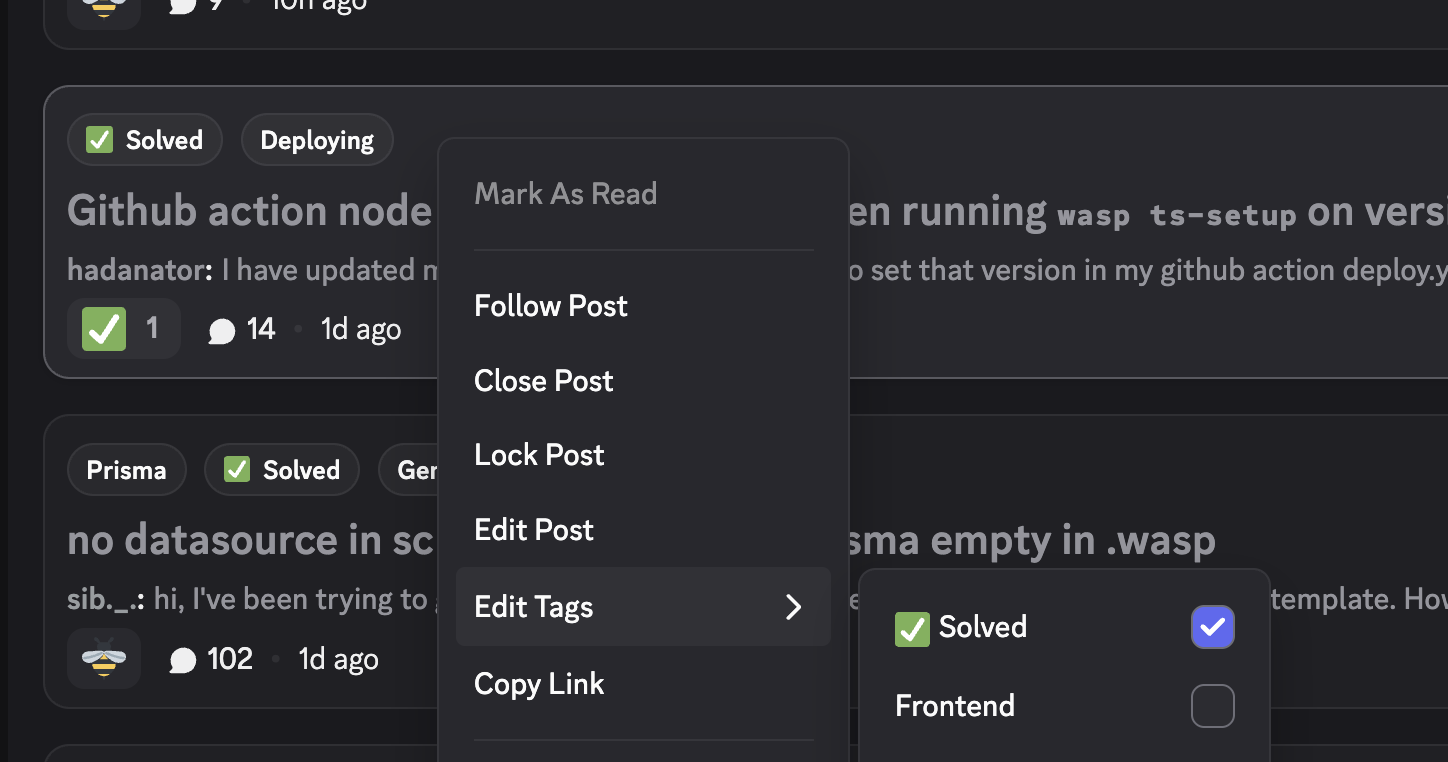Check the Frontend tag checkbox

[1212, 706]
